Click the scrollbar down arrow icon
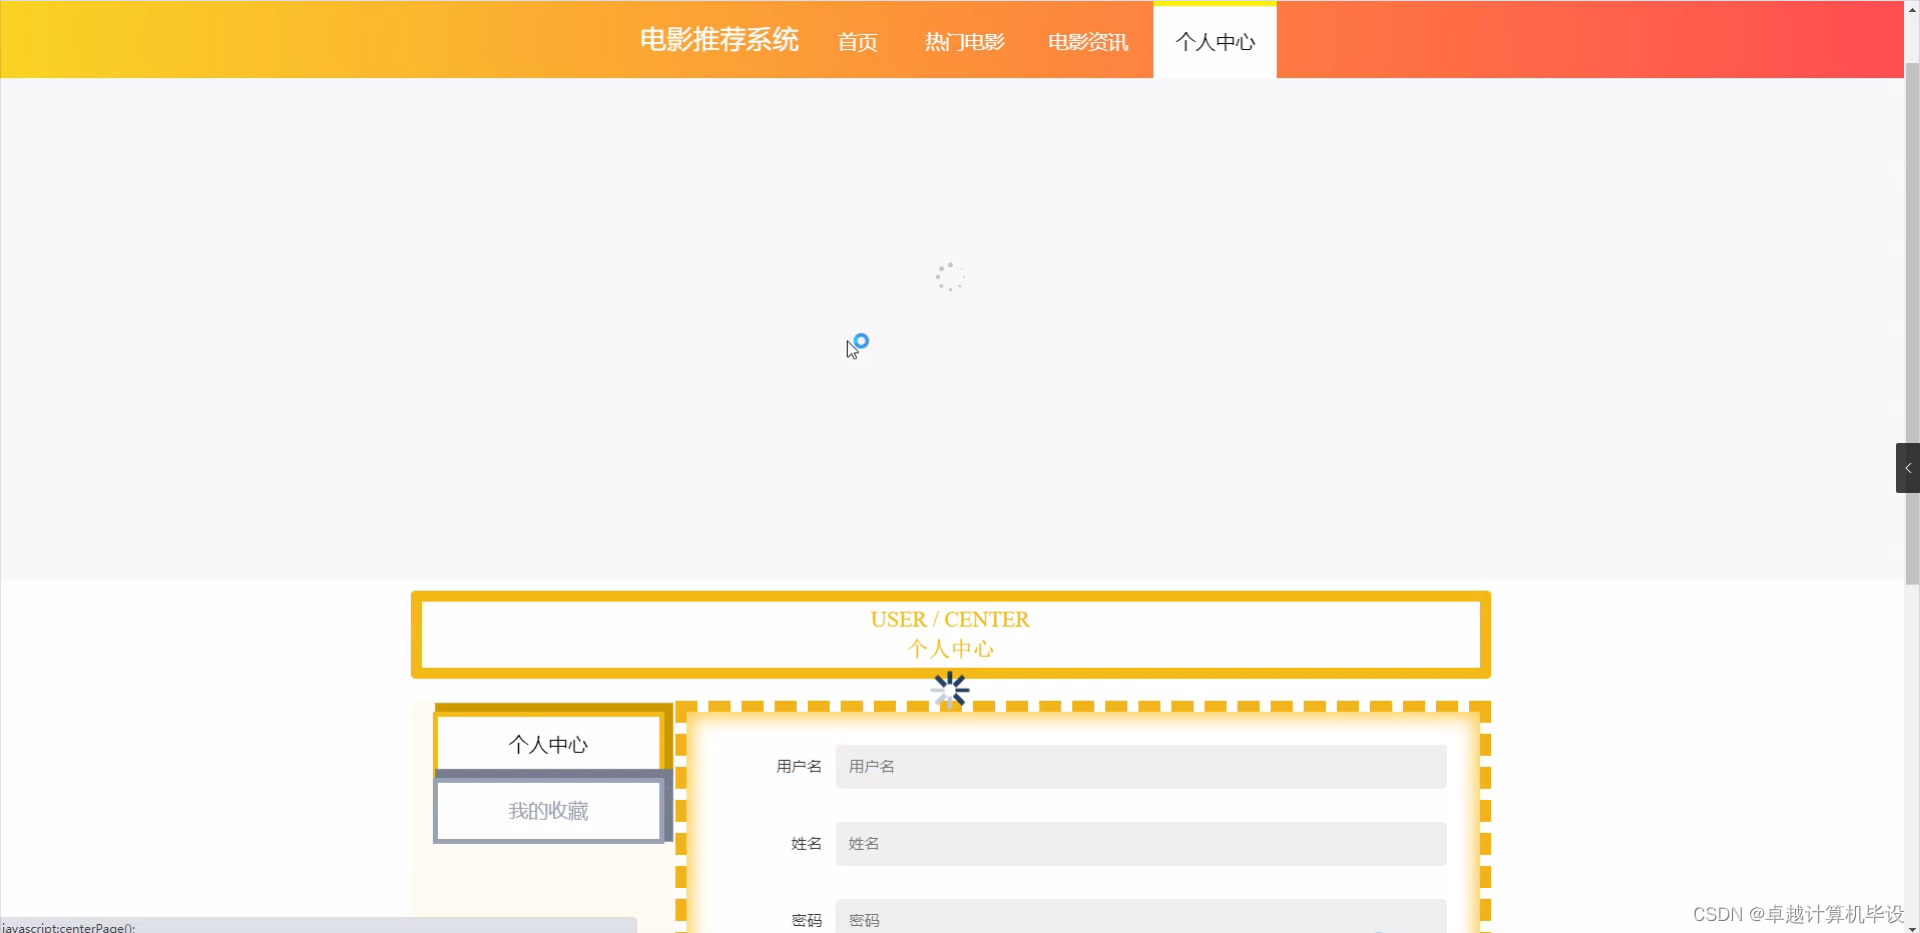Screen dimensions: 1920x933 (1913, 926)
